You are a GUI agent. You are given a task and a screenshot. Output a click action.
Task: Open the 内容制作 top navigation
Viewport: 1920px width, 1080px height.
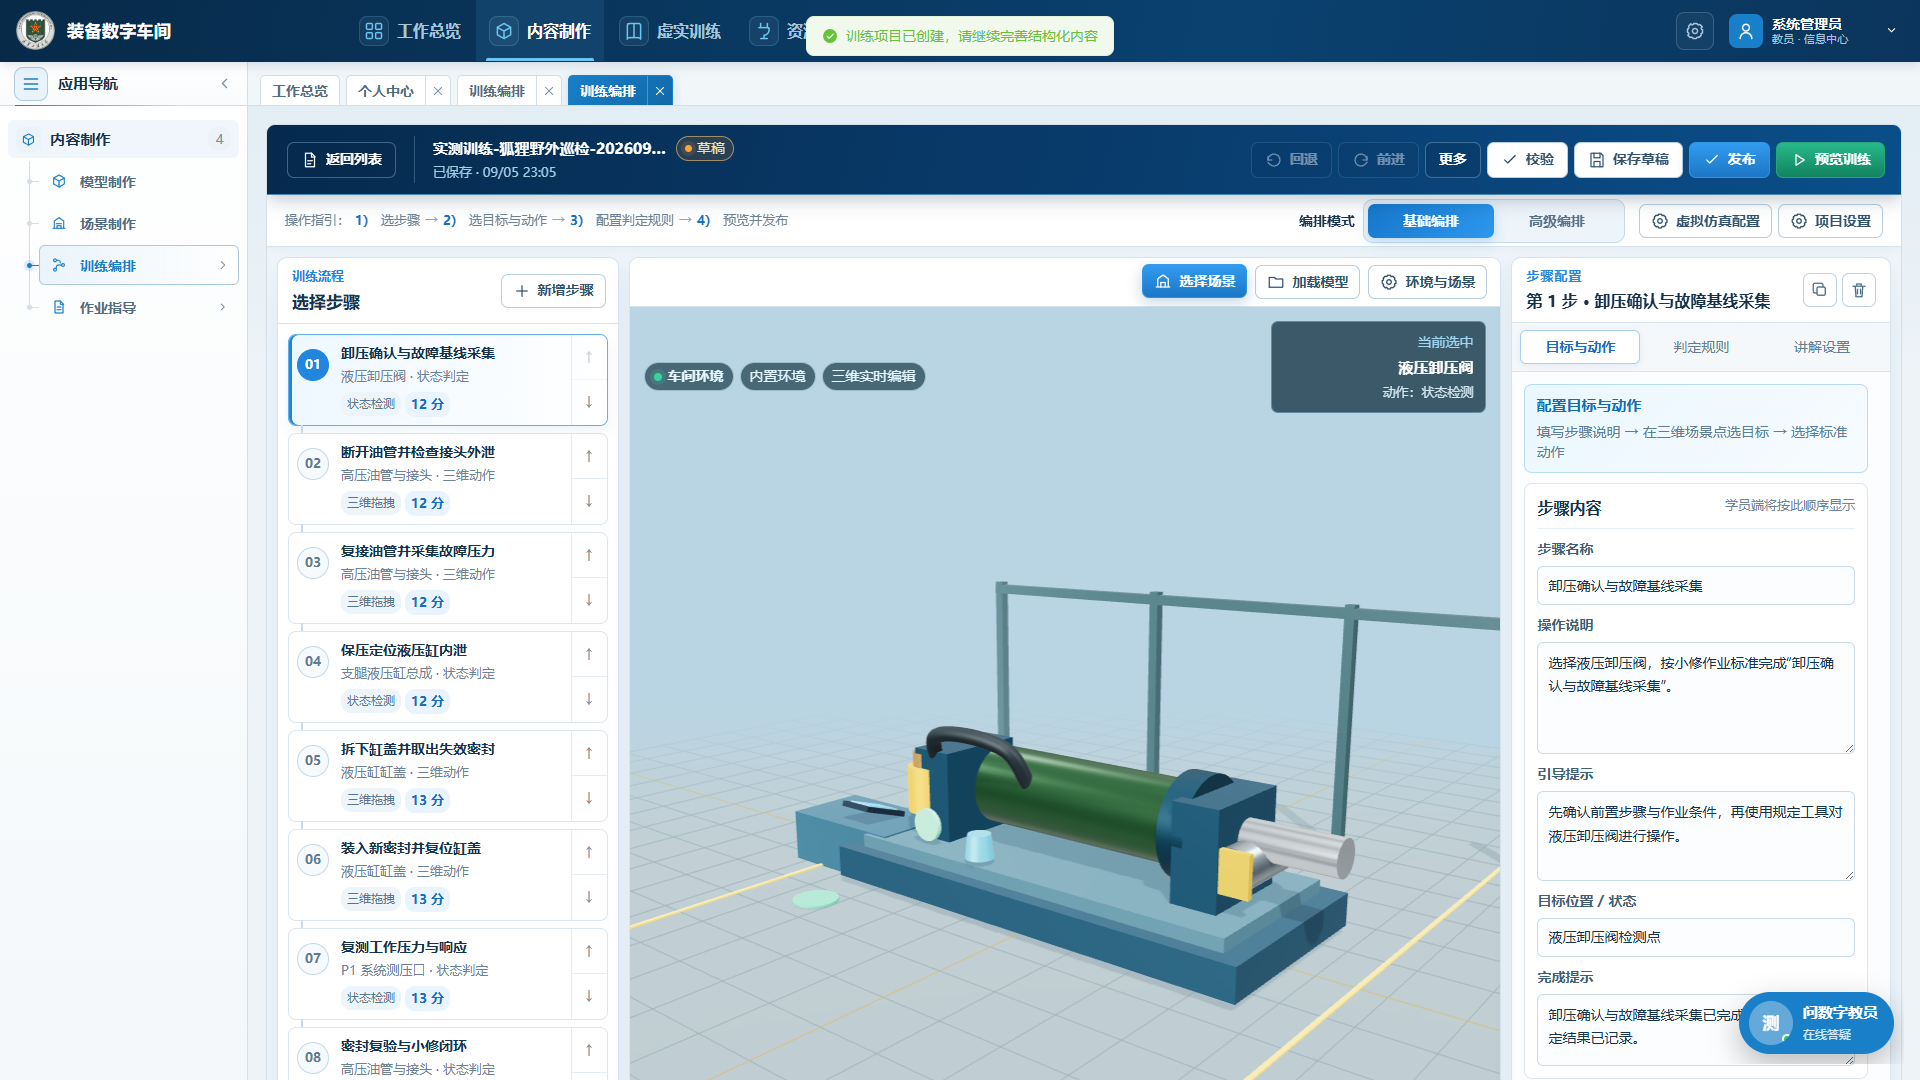coord(541,31)
